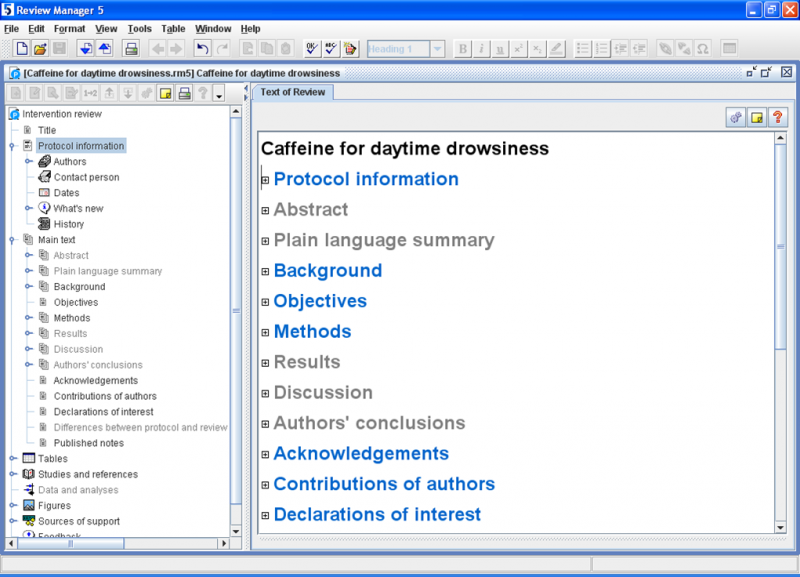The image size is (800, 577).
Task: Expand the Tables node in outline tree
Action: pyautogui.click(x=12, y=459)
